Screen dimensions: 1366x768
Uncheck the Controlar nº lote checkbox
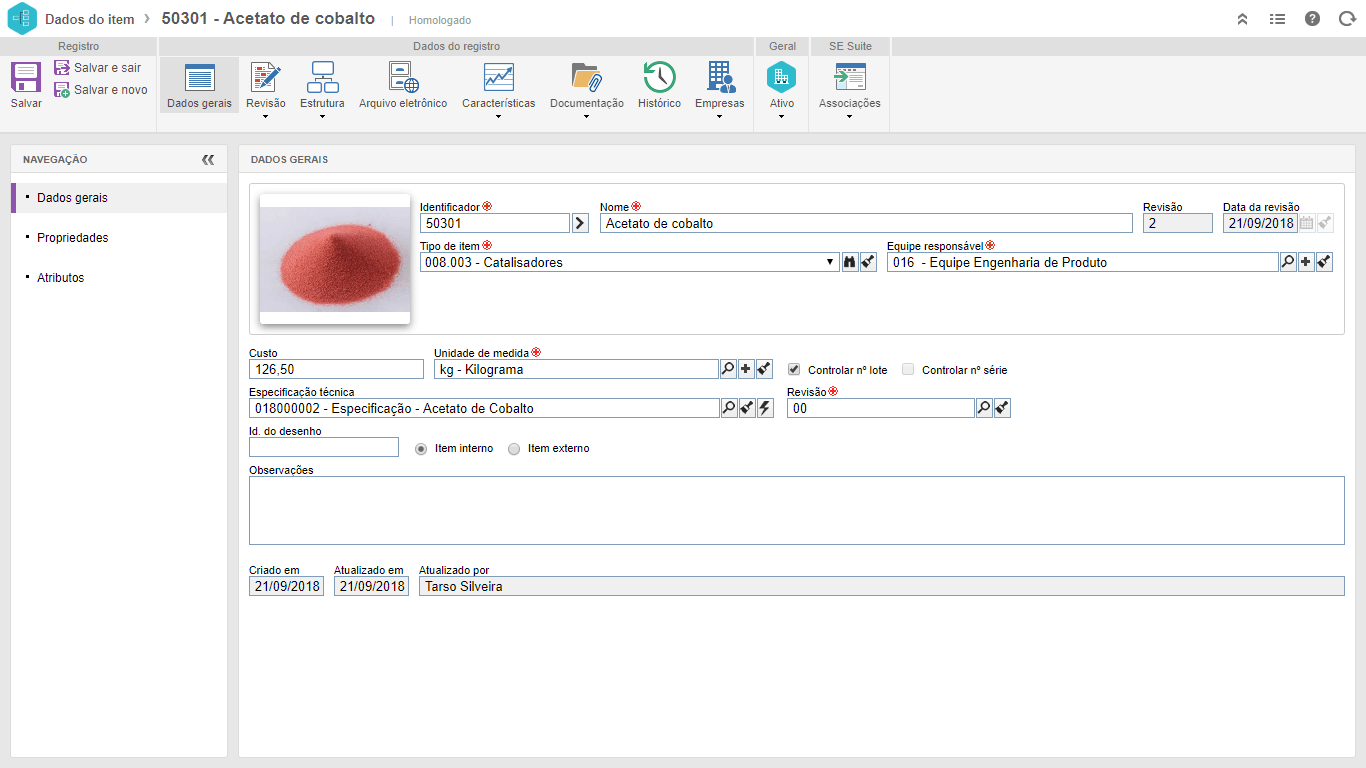[794, 369]
